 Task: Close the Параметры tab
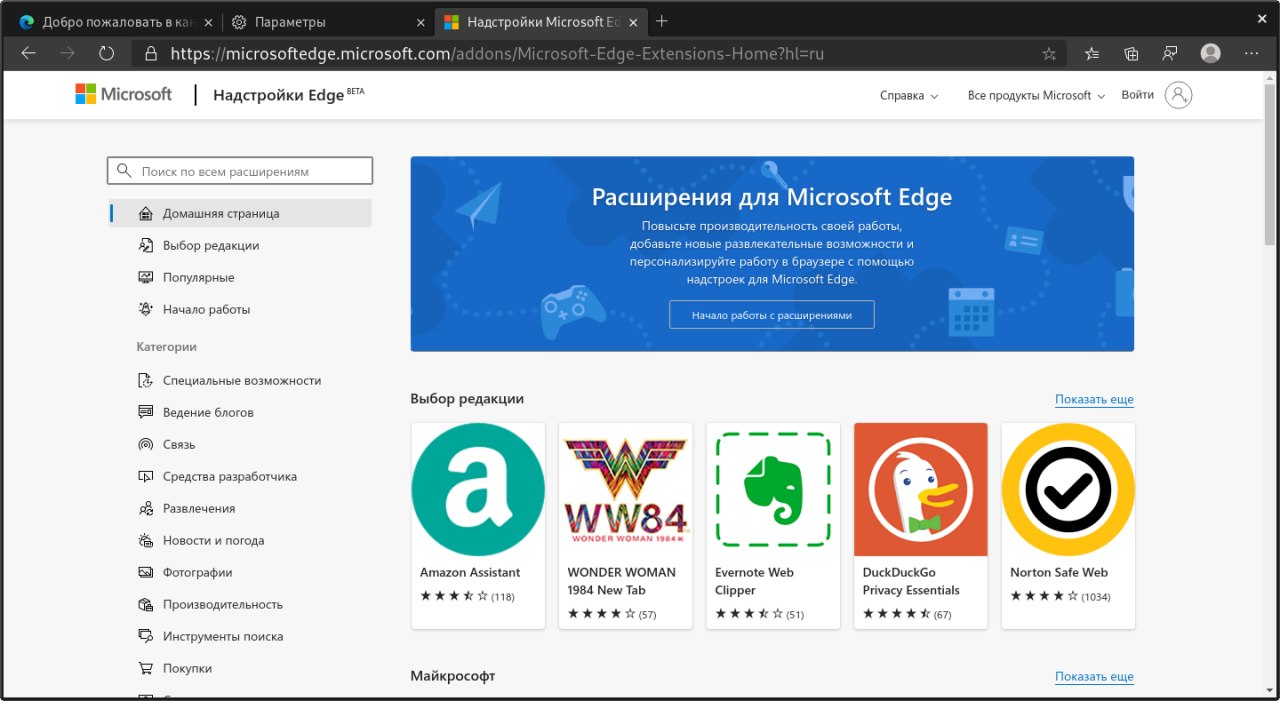click(421, 22)
